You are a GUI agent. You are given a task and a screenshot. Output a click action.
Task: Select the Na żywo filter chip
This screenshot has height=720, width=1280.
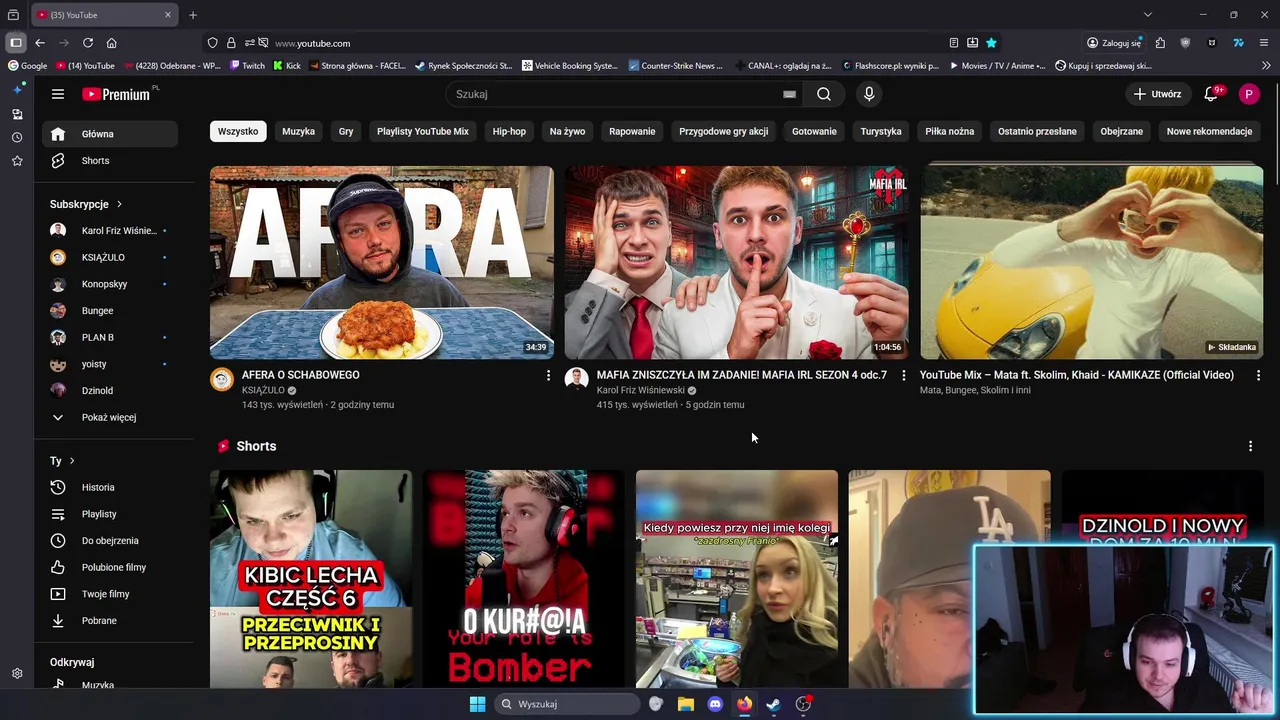(x=567, y=131)
